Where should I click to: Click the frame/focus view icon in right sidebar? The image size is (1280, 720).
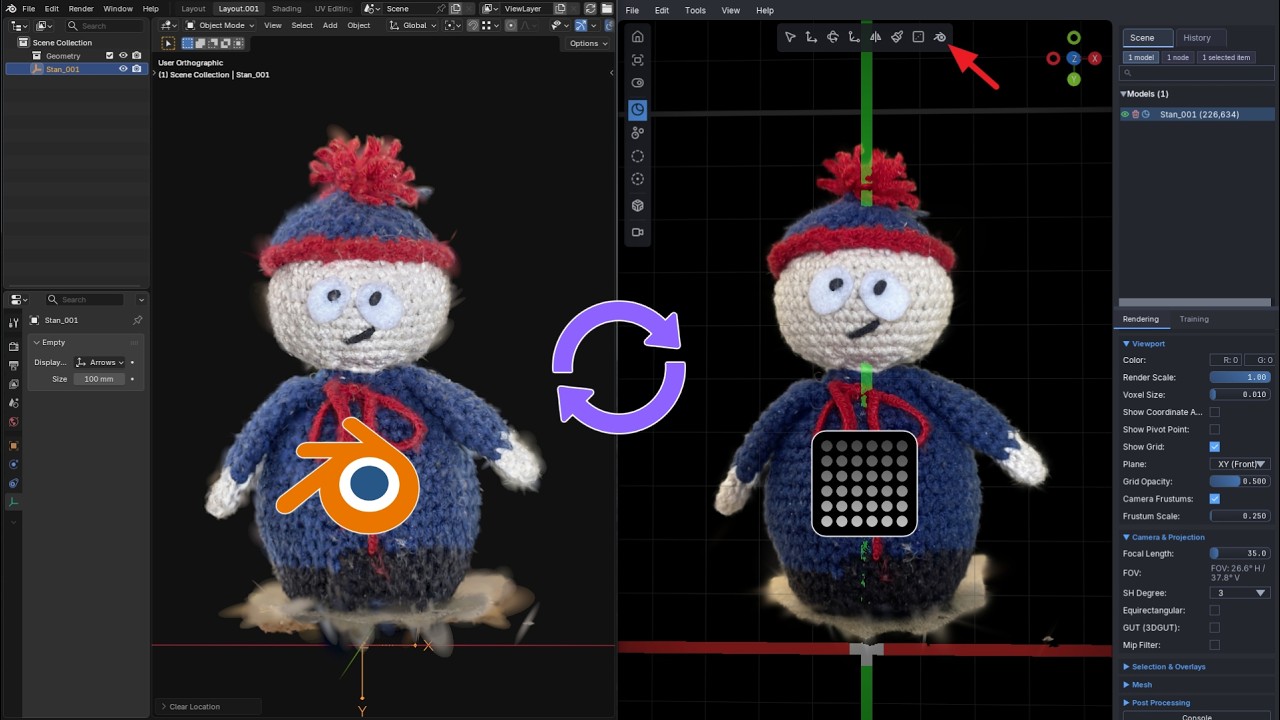pyautogui.click(x=637, y=60)
